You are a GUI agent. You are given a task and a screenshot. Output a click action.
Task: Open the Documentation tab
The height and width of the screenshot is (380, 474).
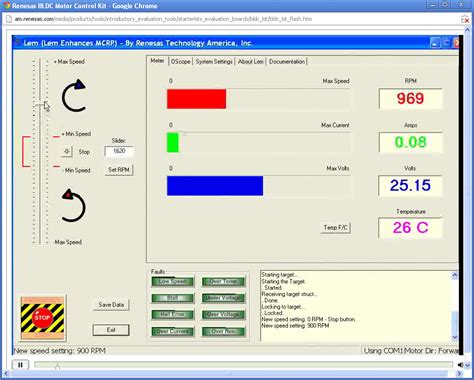pos(287,62)
